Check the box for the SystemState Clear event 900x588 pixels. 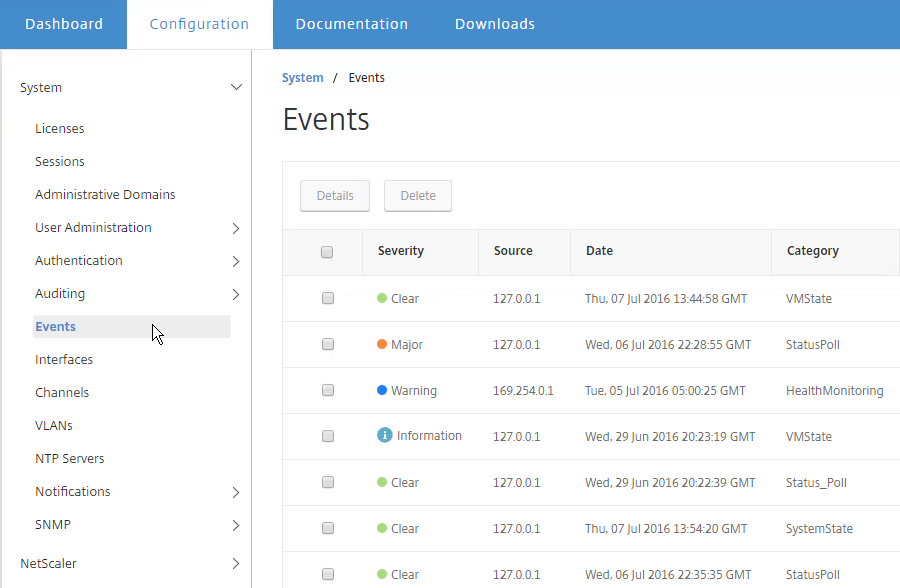coord(328,528)
